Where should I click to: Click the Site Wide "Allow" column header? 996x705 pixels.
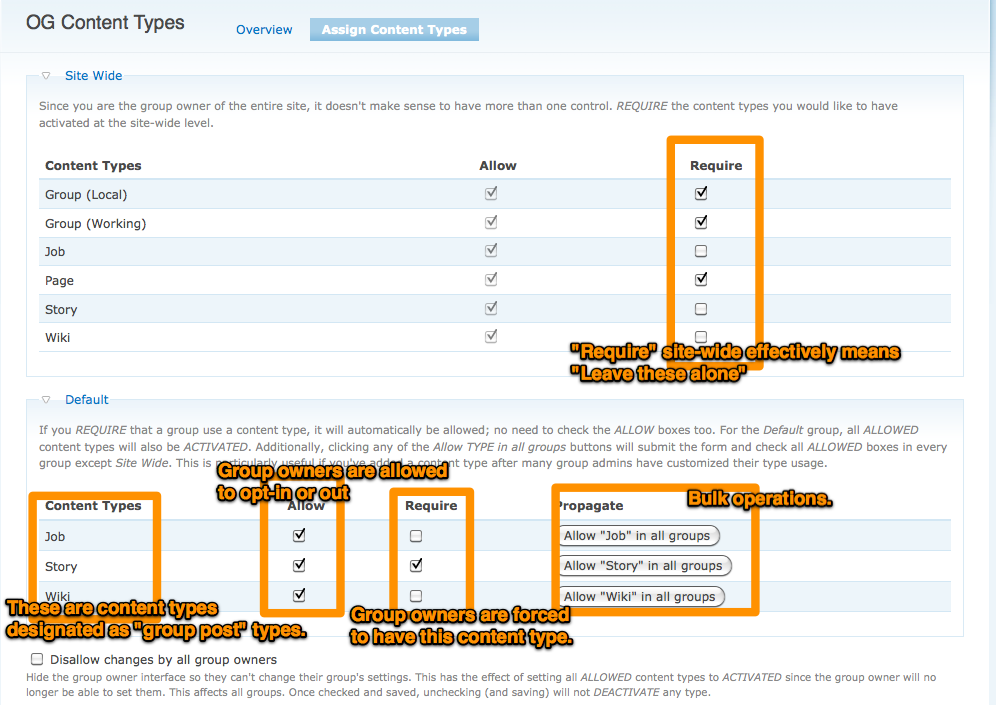click(x=497, y=165)
